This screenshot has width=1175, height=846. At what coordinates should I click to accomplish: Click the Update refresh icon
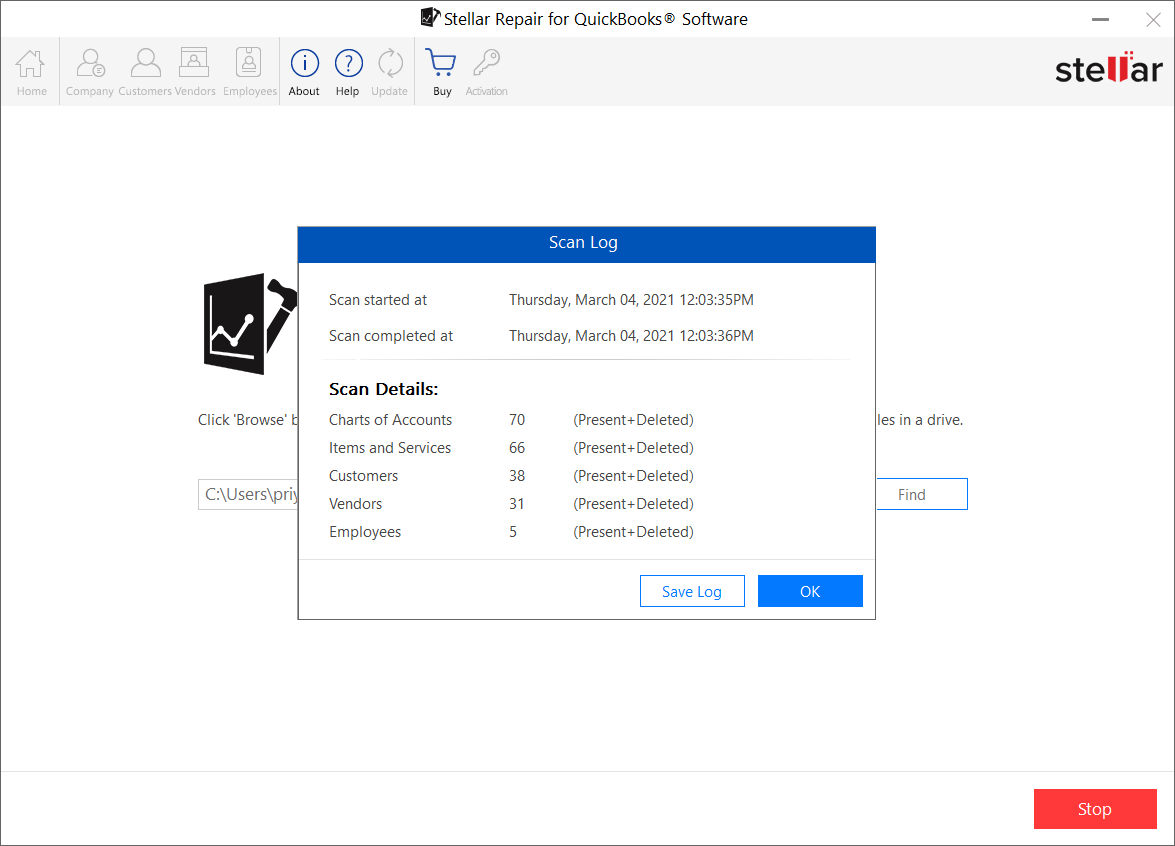(390, 72)
